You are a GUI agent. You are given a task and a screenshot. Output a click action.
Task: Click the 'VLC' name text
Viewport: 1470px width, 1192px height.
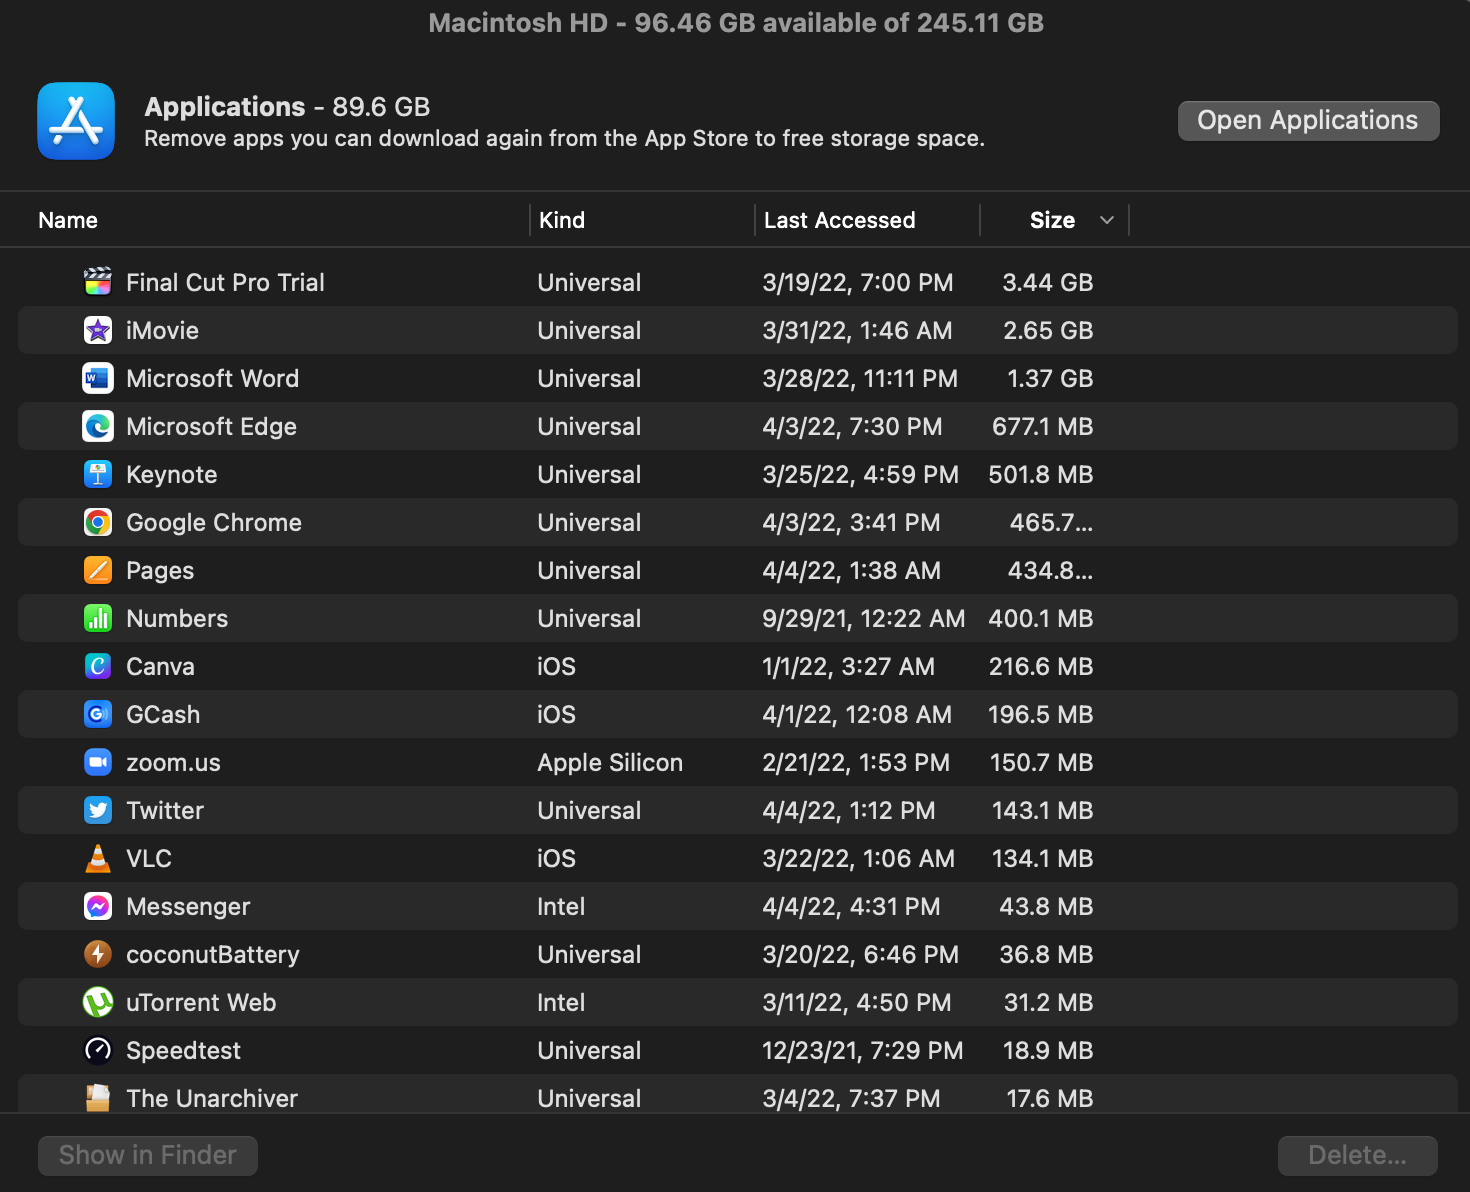click(149, 859)
